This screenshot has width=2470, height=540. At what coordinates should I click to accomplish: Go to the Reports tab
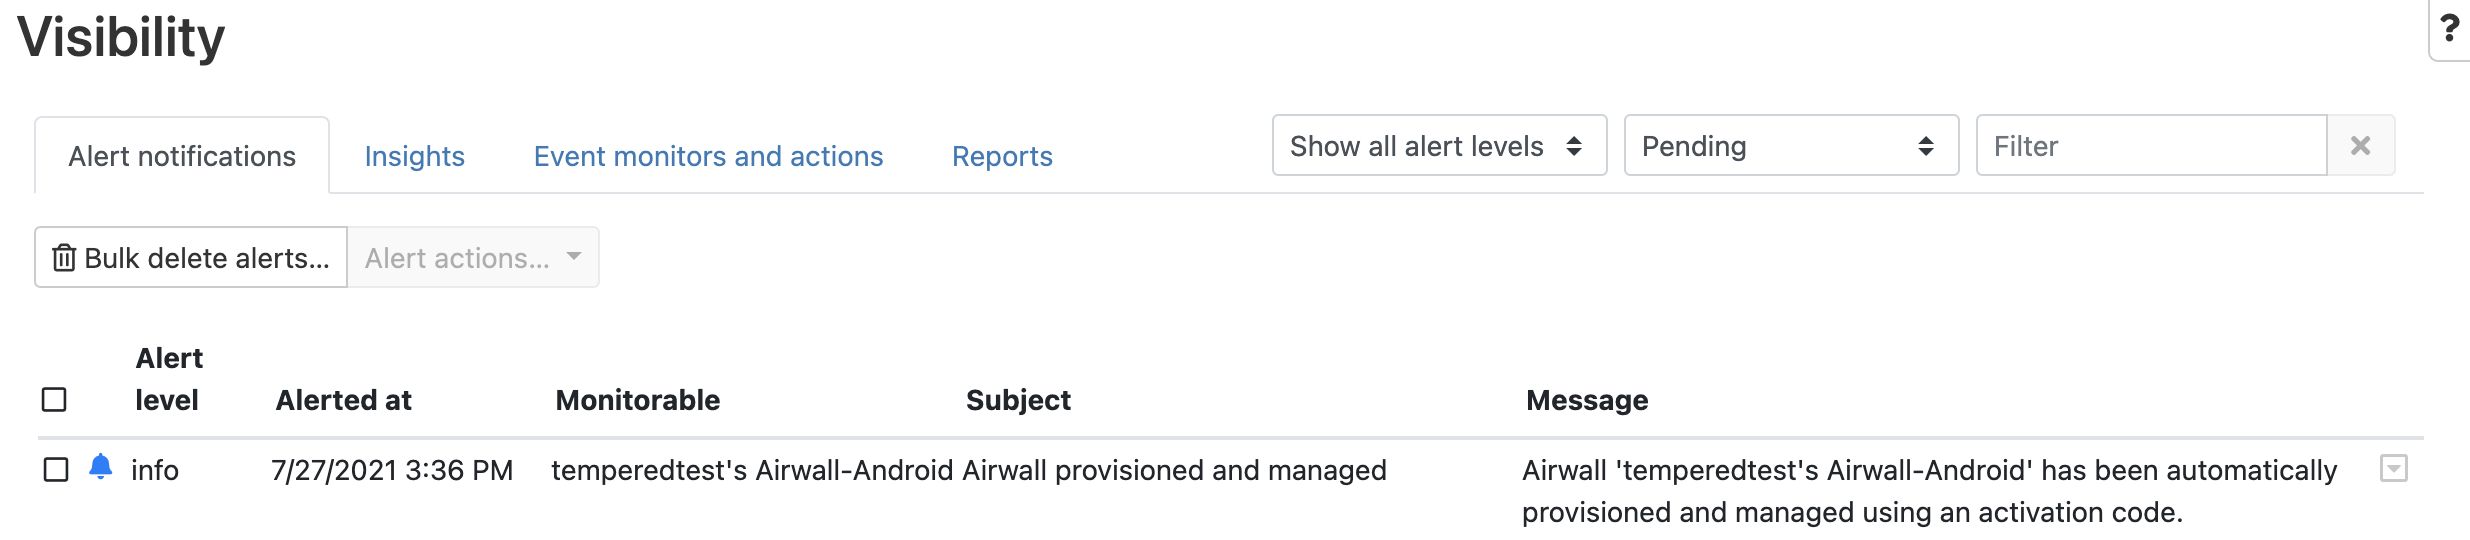(1002, 156)
